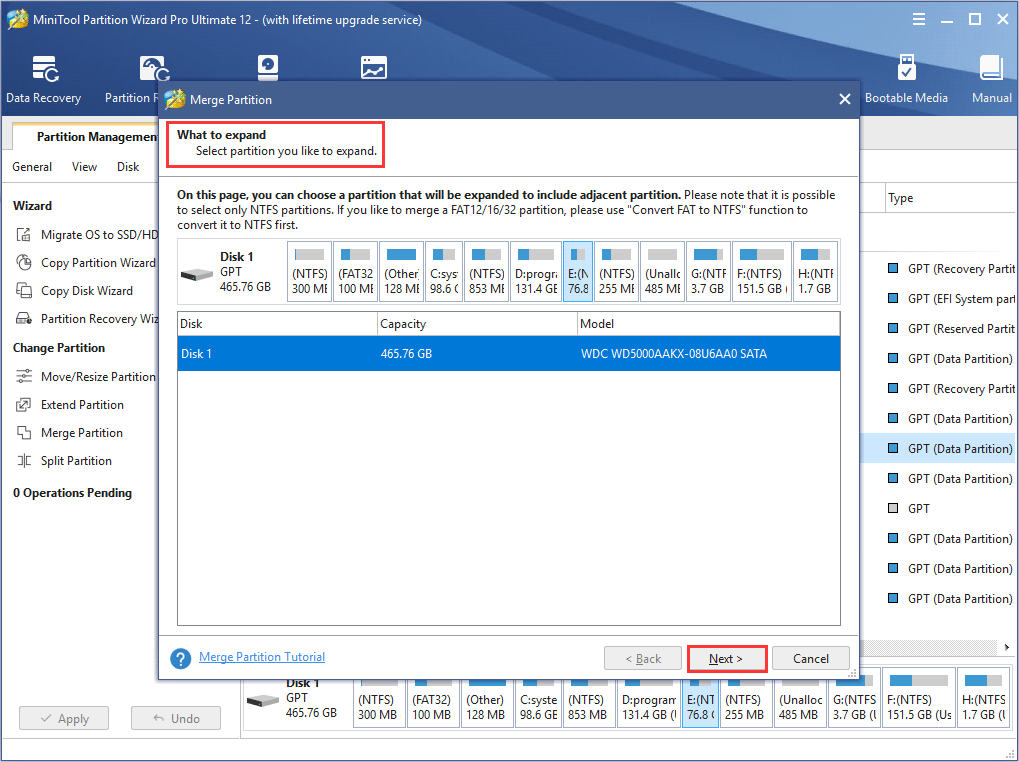
Task: Close the Merge Partition dialog
Action: click(845, 99)
